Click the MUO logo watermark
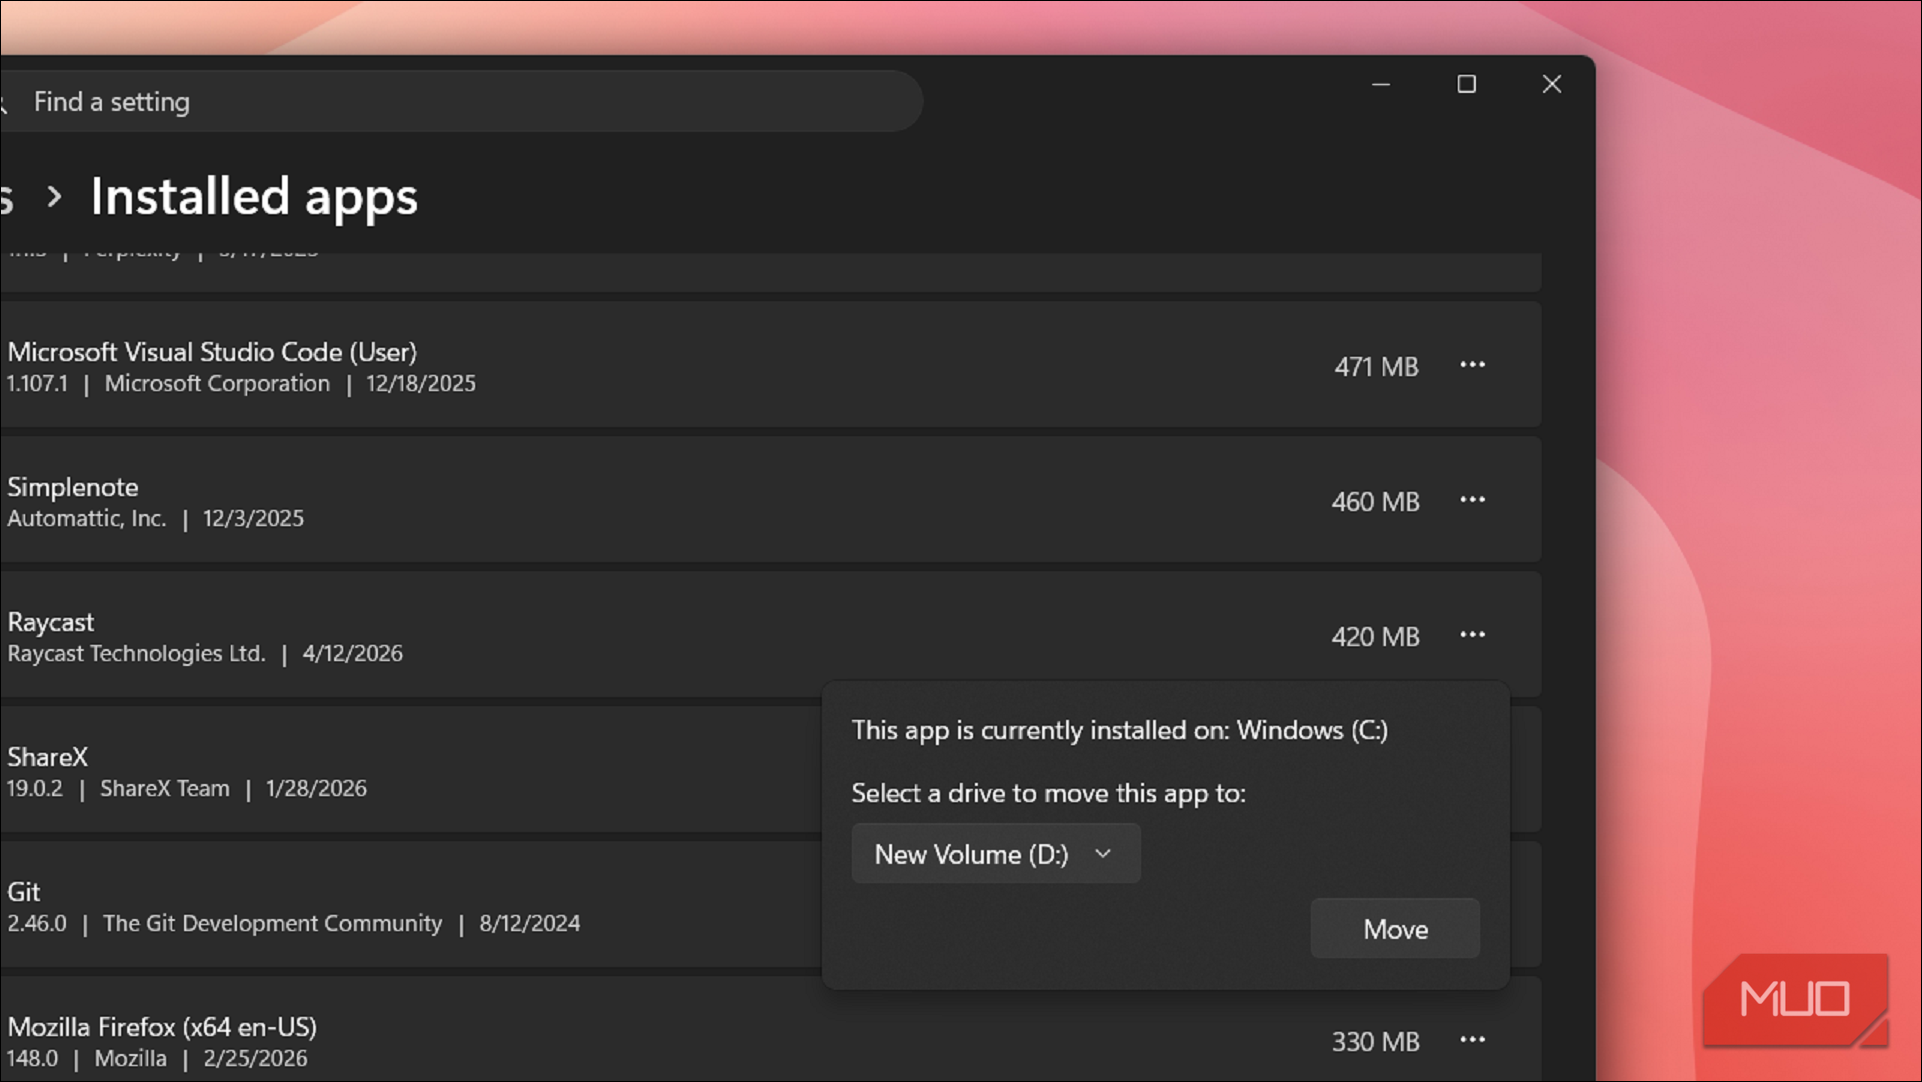The width and height of the screenshot is (1922, 1082). (x=1796, y=1000)
